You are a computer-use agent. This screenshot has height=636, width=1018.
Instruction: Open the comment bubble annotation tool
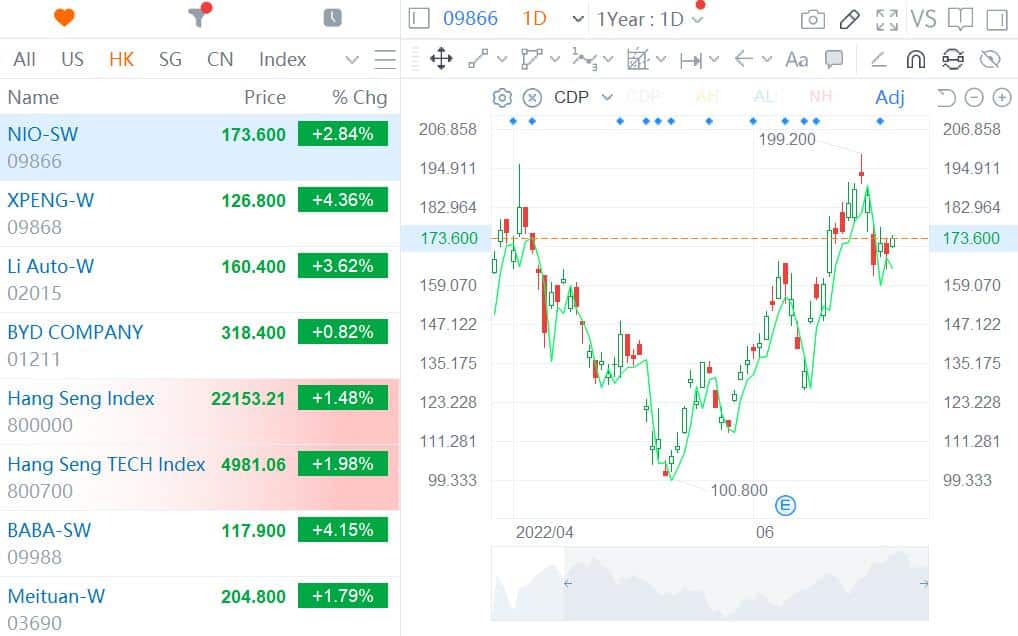[834, 60]
